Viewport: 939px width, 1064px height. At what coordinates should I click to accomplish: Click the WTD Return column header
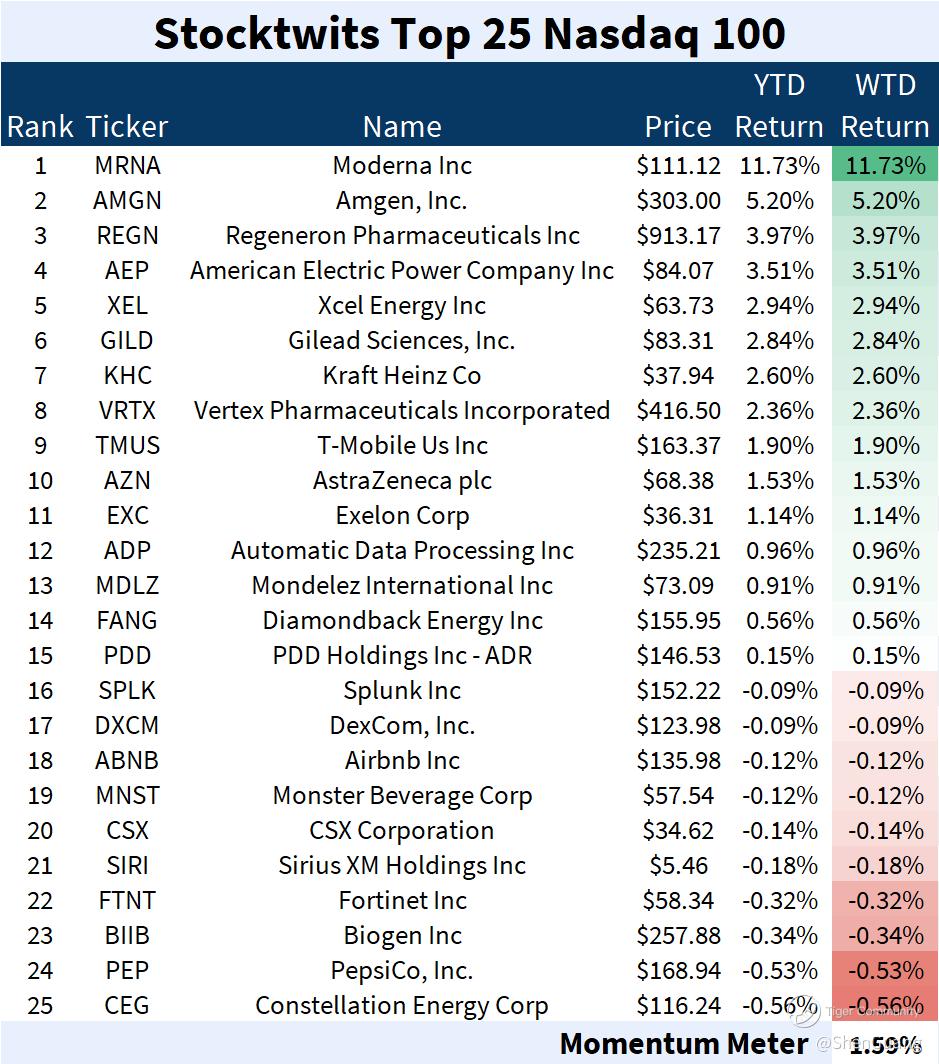click(x=885, y=106)
